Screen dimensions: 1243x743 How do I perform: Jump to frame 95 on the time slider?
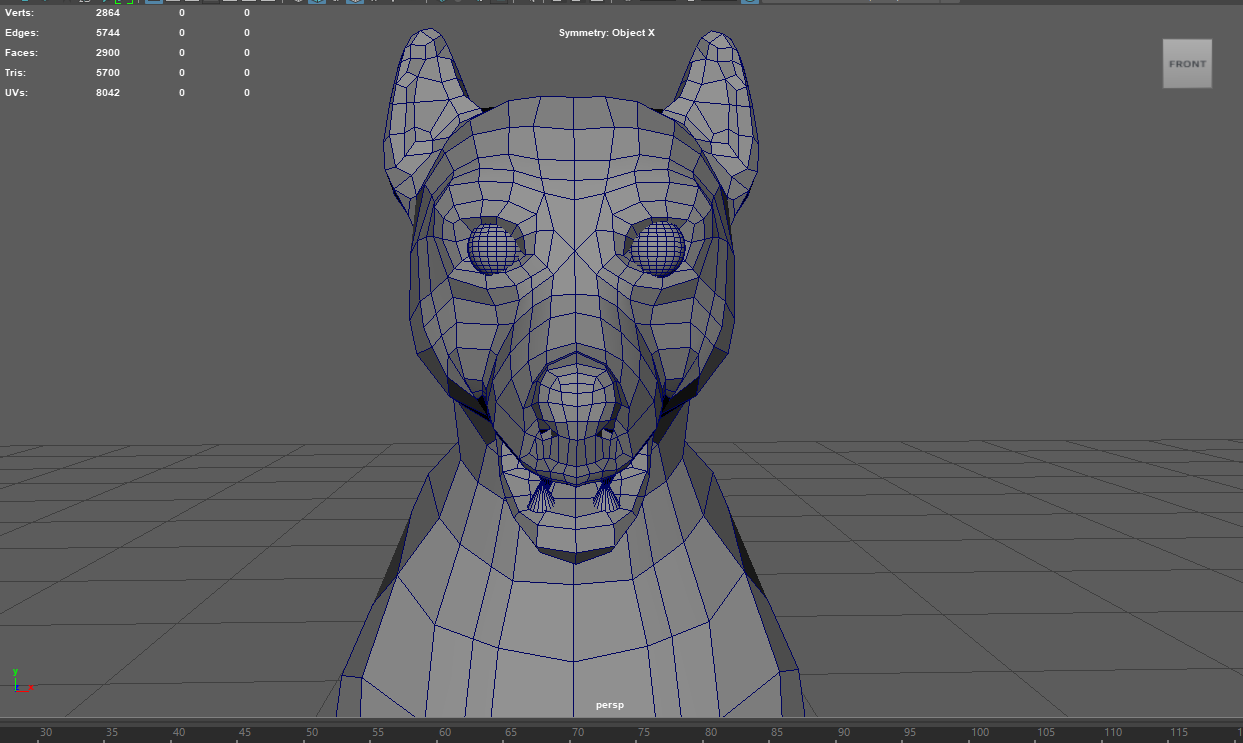(x=910, y=733)
